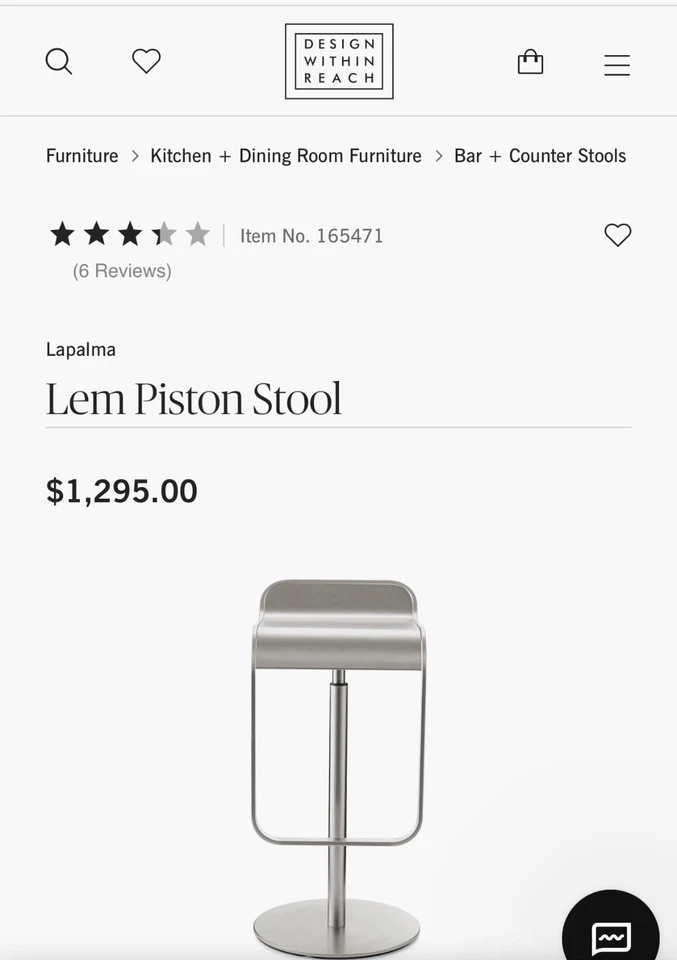This screenshot has width=677, height=960.
Task: View the 6 Reviews link
Action: [x=122, y=271]
